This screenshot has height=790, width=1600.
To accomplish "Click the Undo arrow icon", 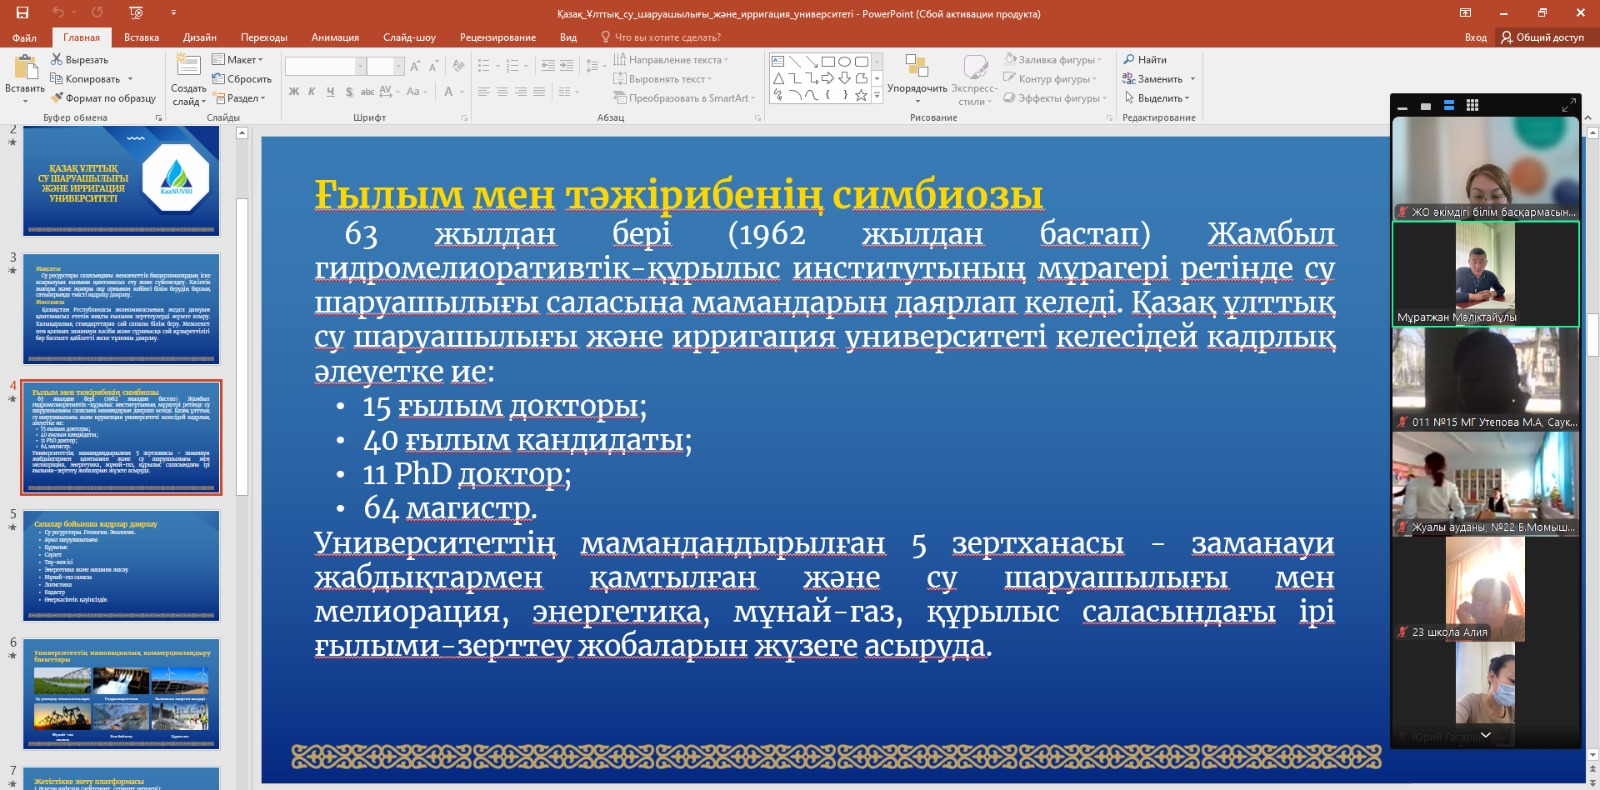I will 58,13.
